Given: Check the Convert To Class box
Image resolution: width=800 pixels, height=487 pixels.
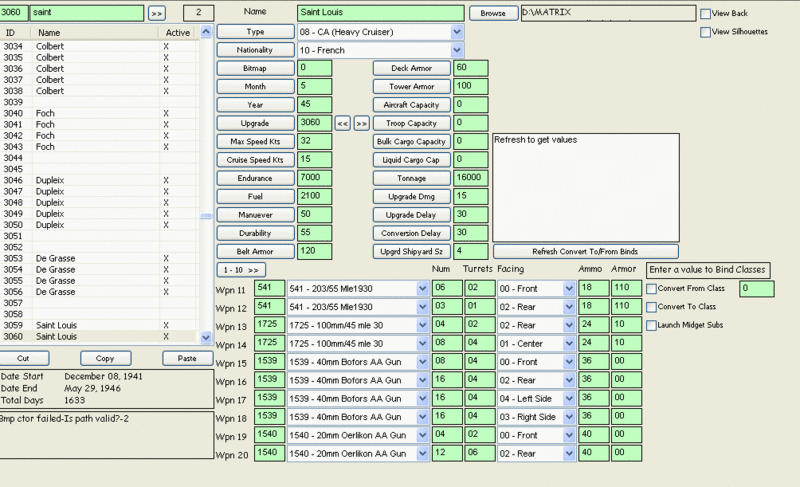Looking at the screenshot, I should tap(651, 307).
